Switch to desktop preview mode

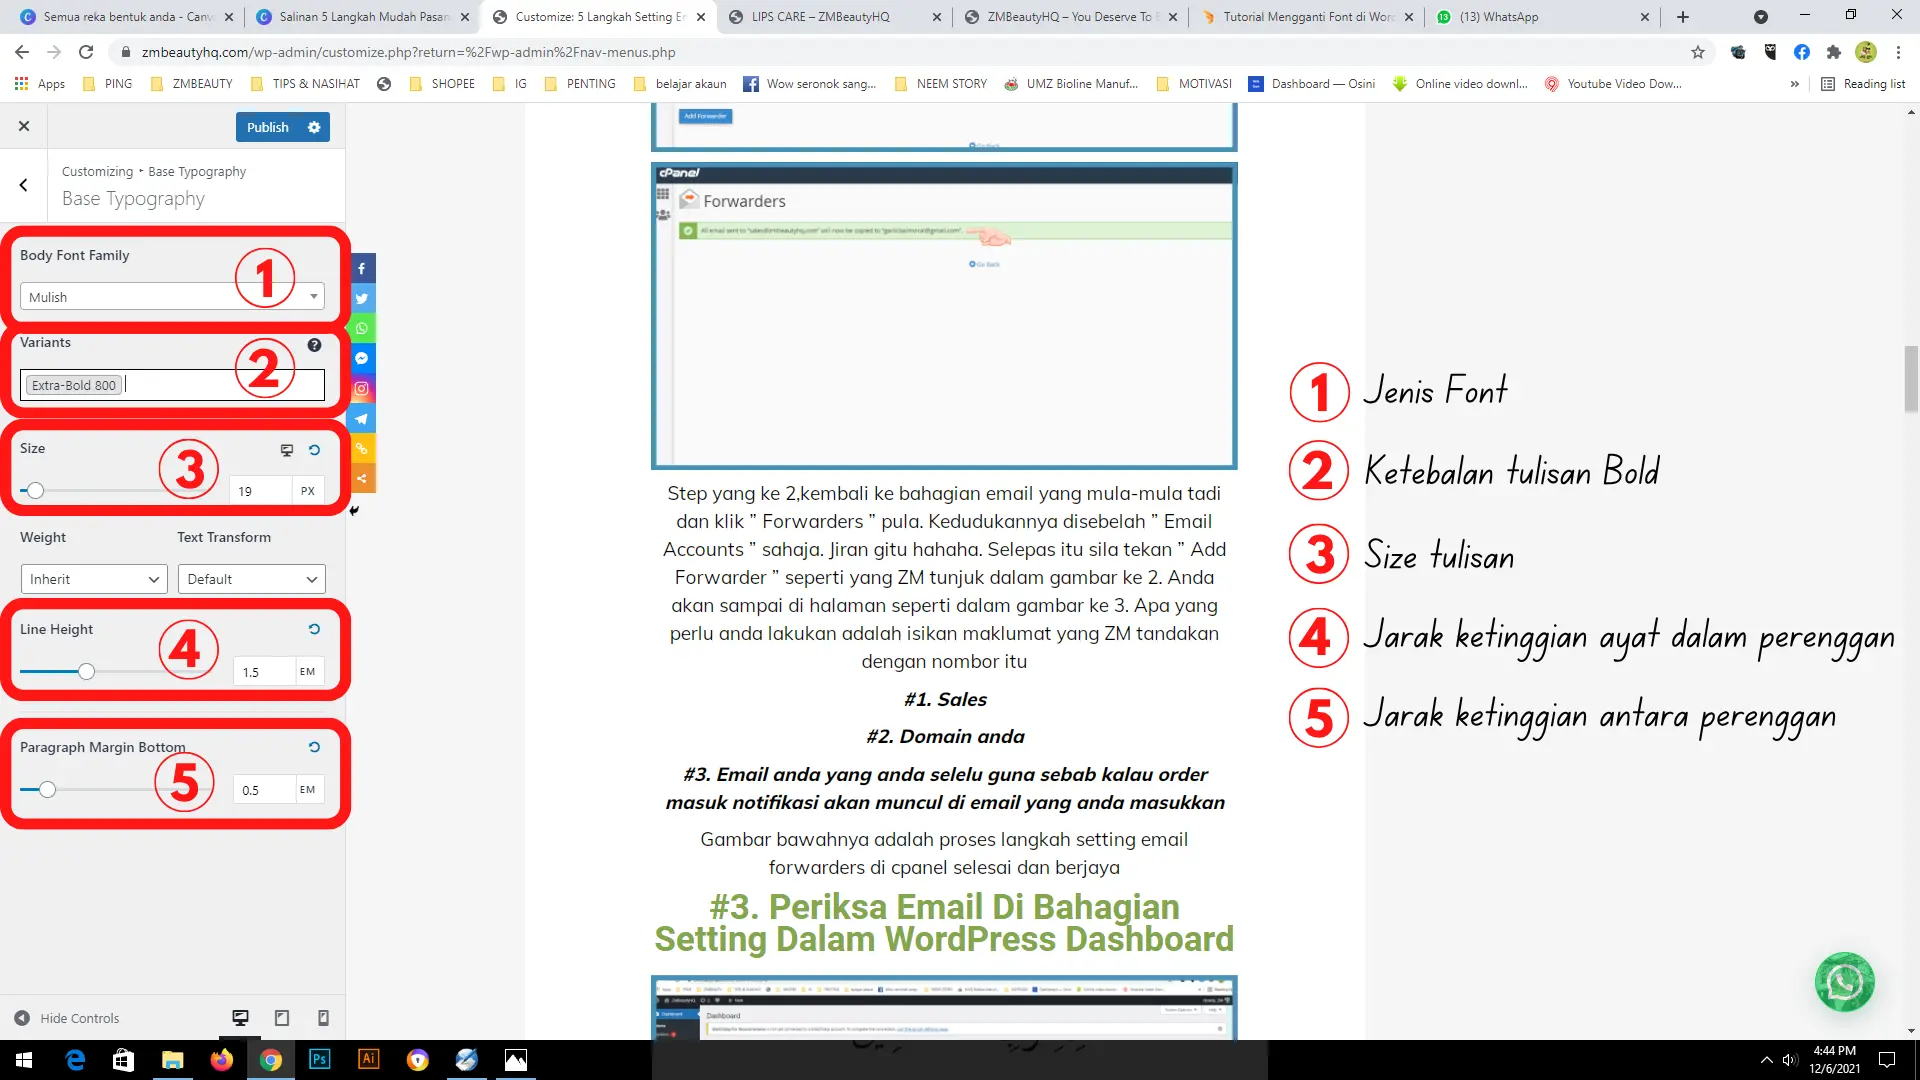pos(240,1018)
